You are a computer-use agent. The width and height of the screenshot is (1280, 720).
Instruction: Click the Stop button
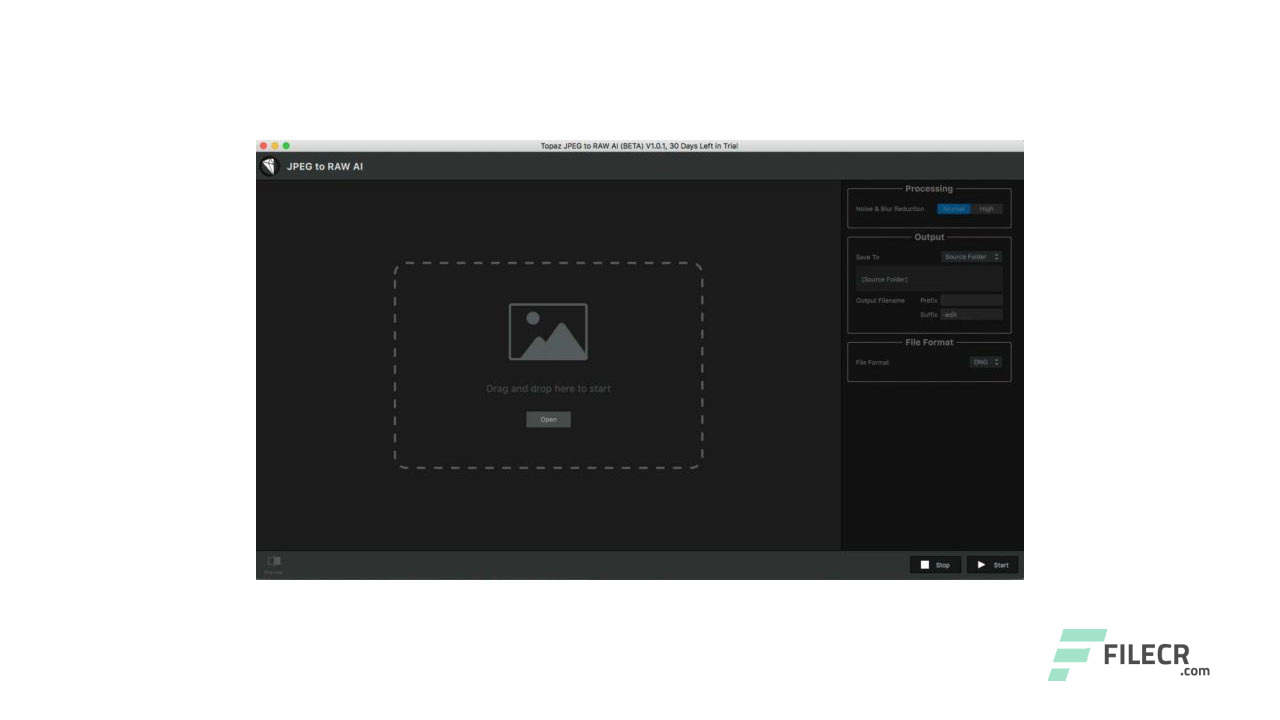(936, 565)
